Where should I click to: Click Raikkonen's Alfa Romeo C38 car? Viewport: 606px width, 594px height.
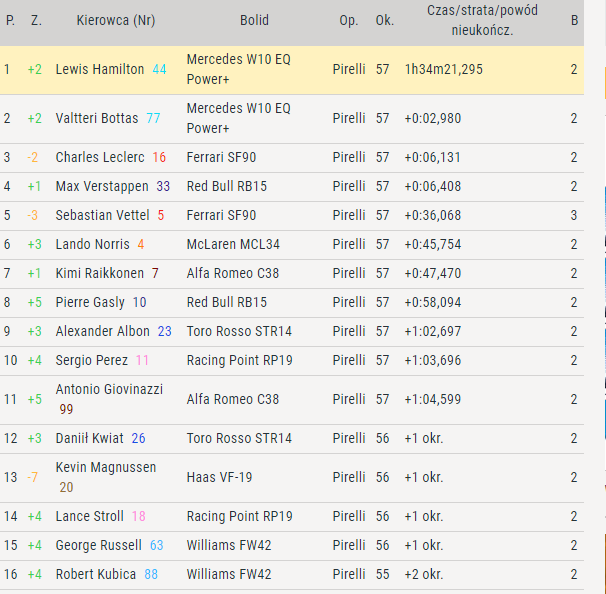click(x=233, y=273)
